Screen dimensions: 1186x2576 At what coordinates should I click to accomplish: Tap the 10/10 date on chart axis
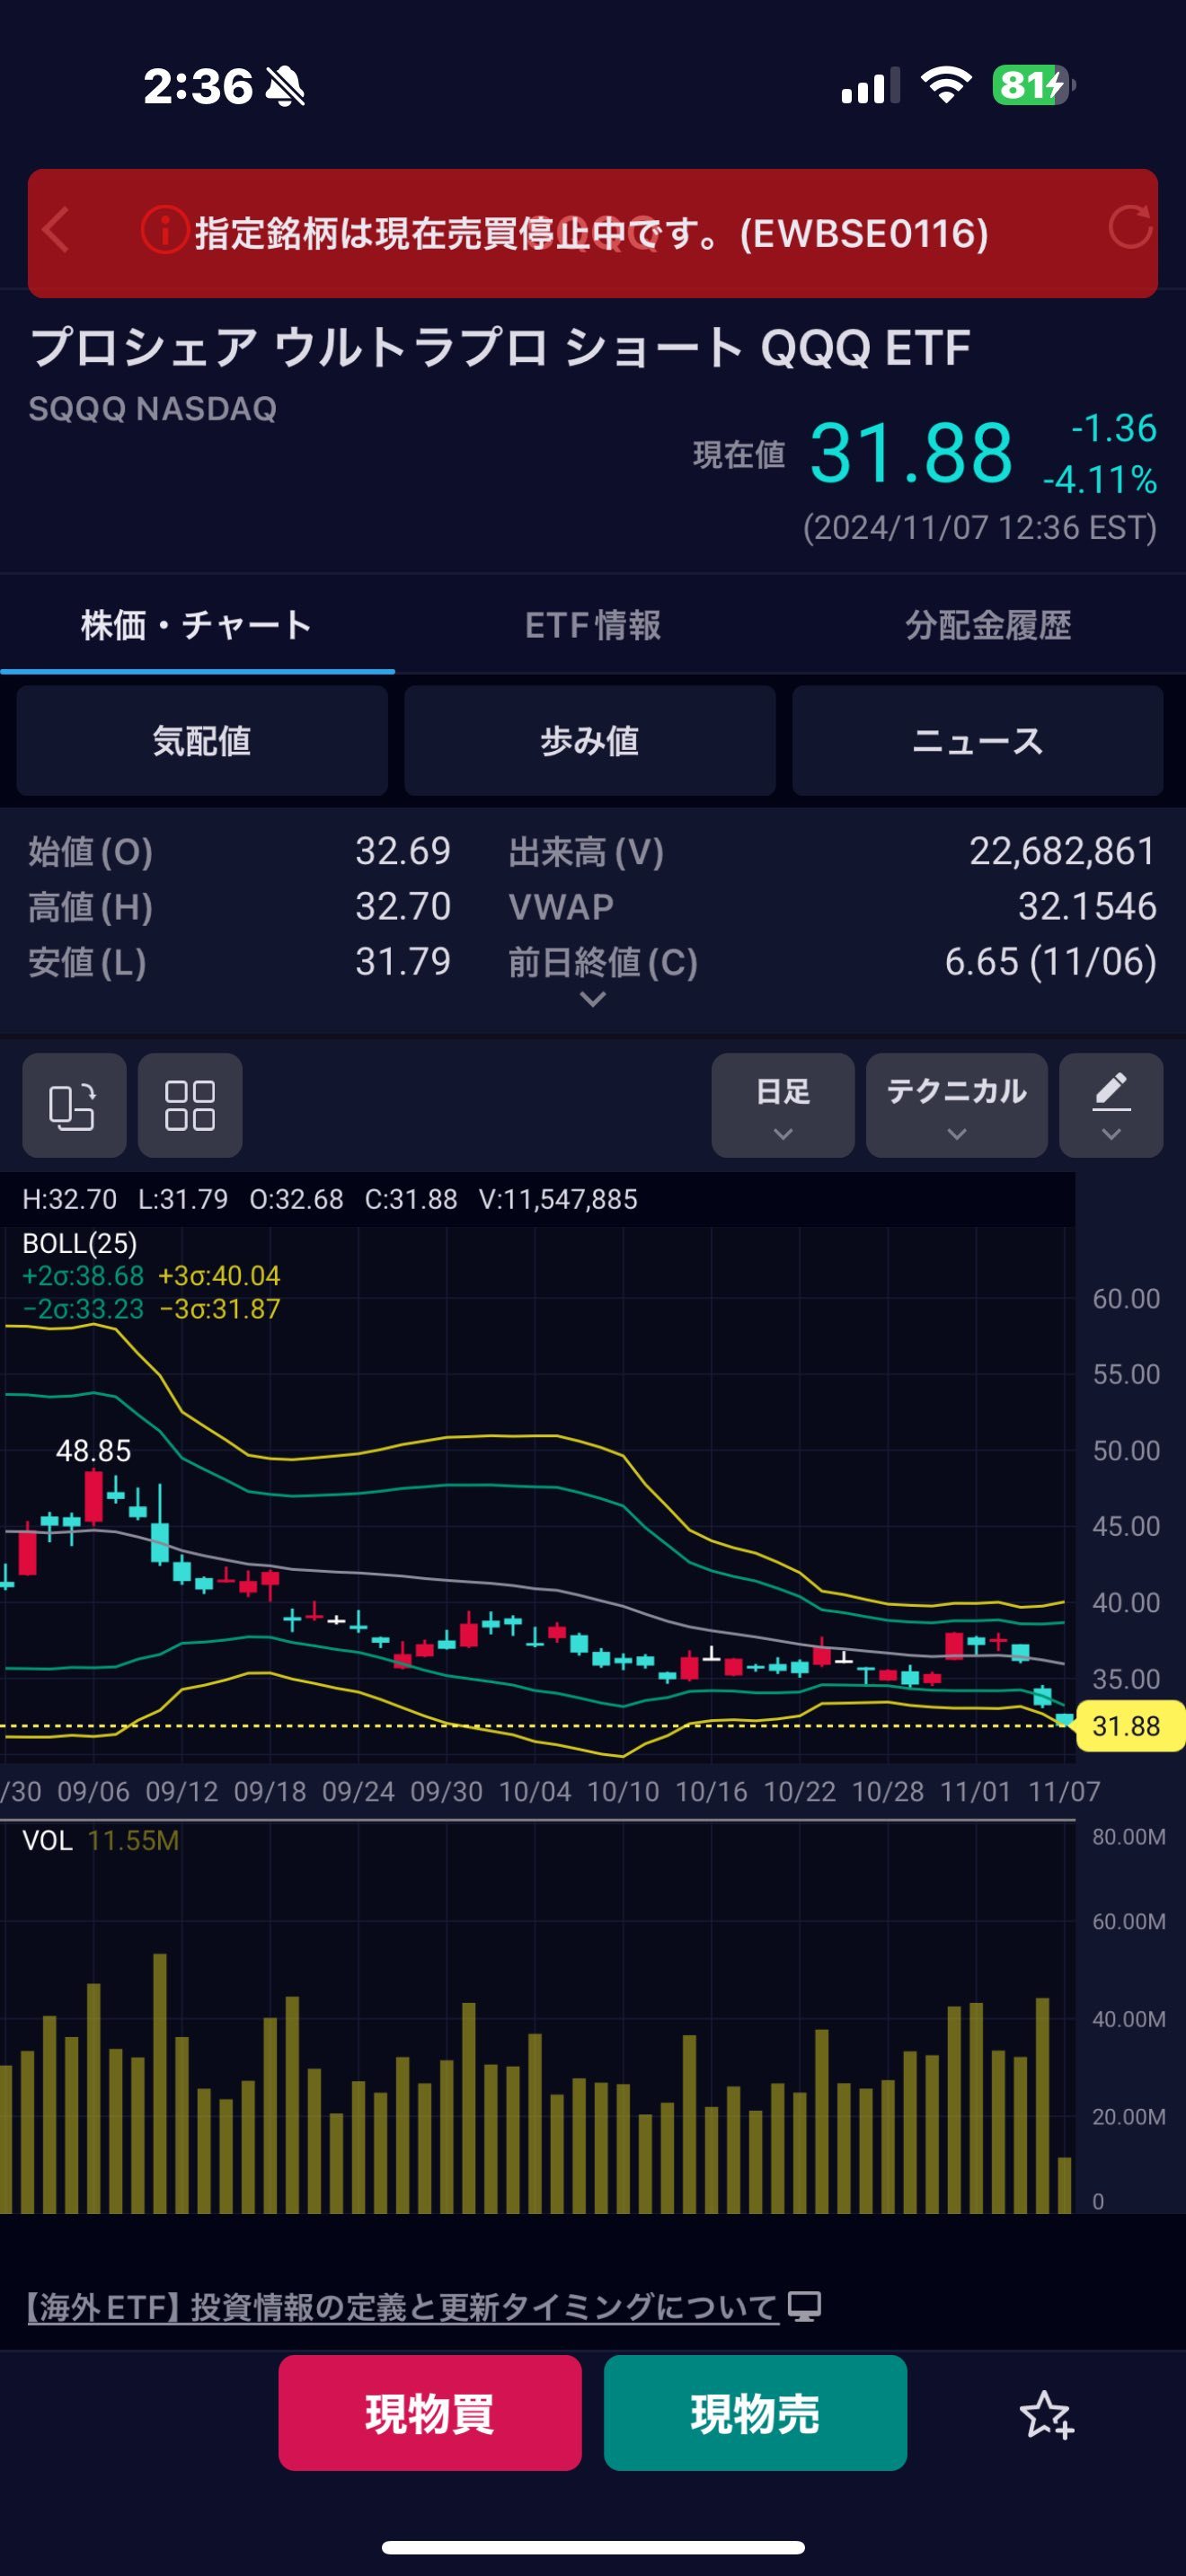coord(623,1791)
